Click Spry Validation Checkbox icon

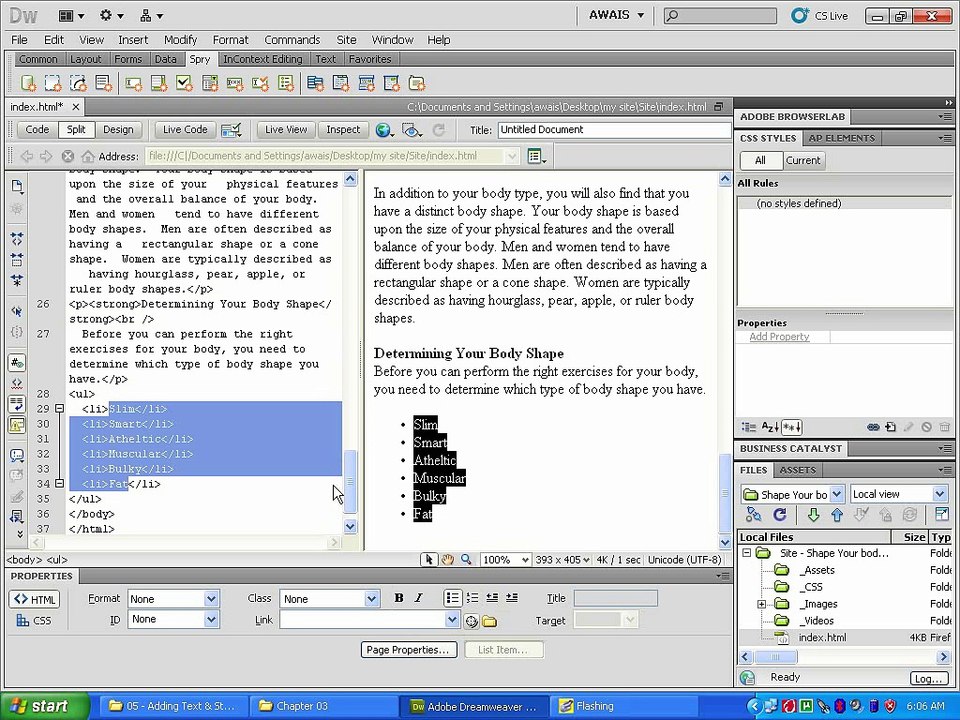[184, 83]
